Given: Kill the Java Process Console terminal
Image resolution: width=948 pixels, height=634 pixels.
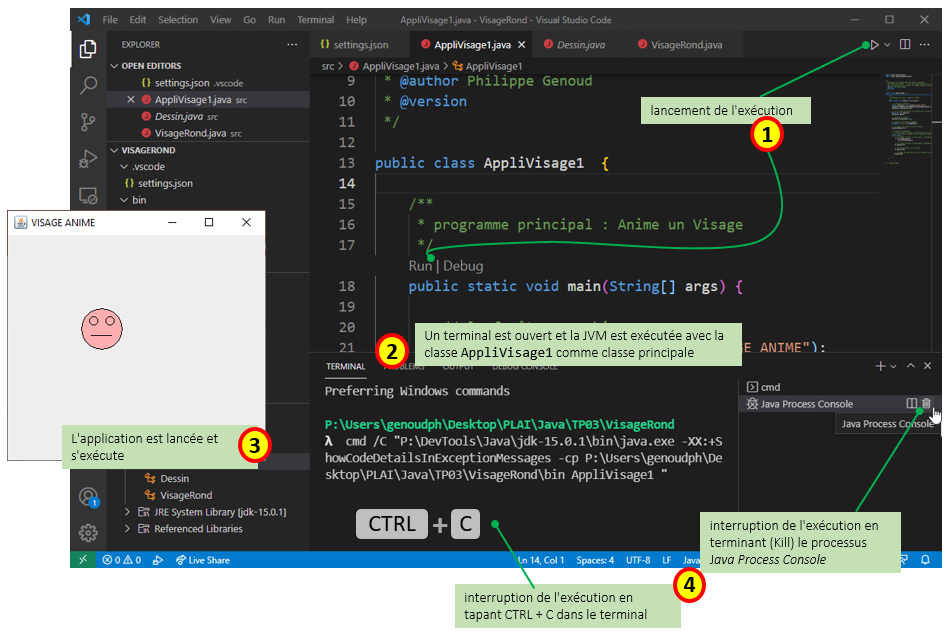Looking at the screenshot, I should [926, 404].
